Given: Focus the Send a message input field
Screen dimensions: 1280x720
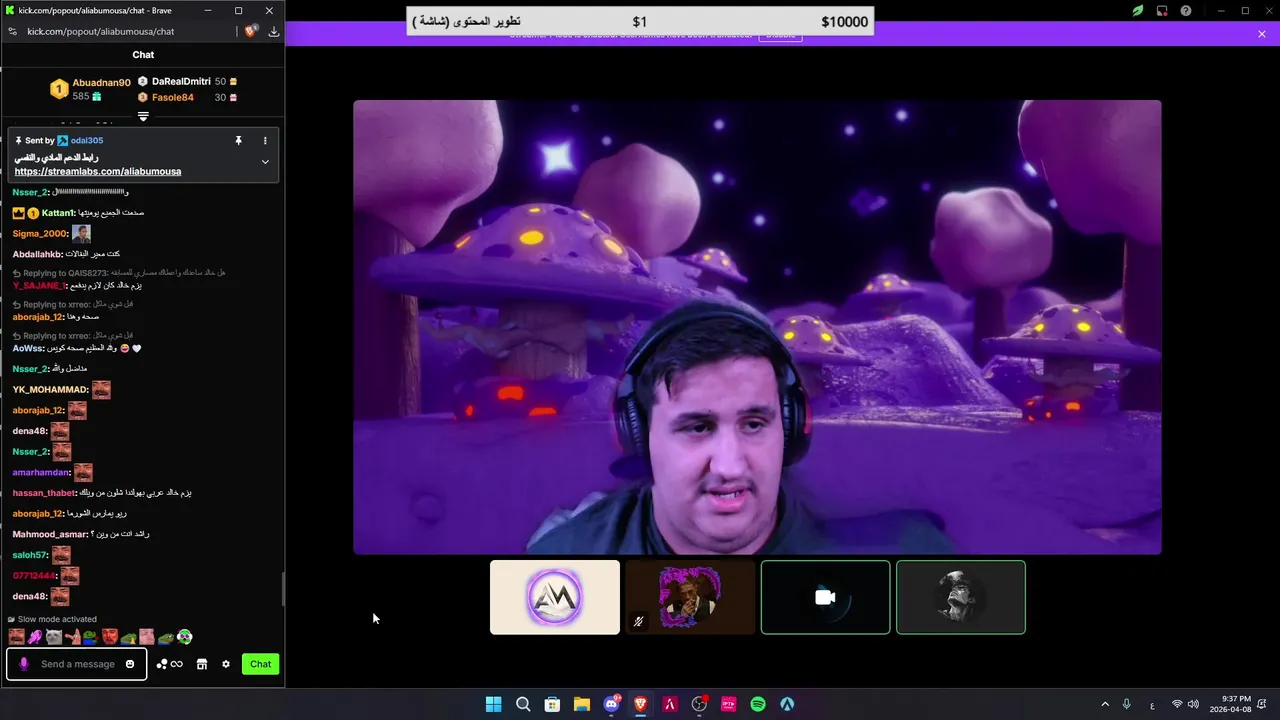Looking at the screenshot, I should coord(78,664).
